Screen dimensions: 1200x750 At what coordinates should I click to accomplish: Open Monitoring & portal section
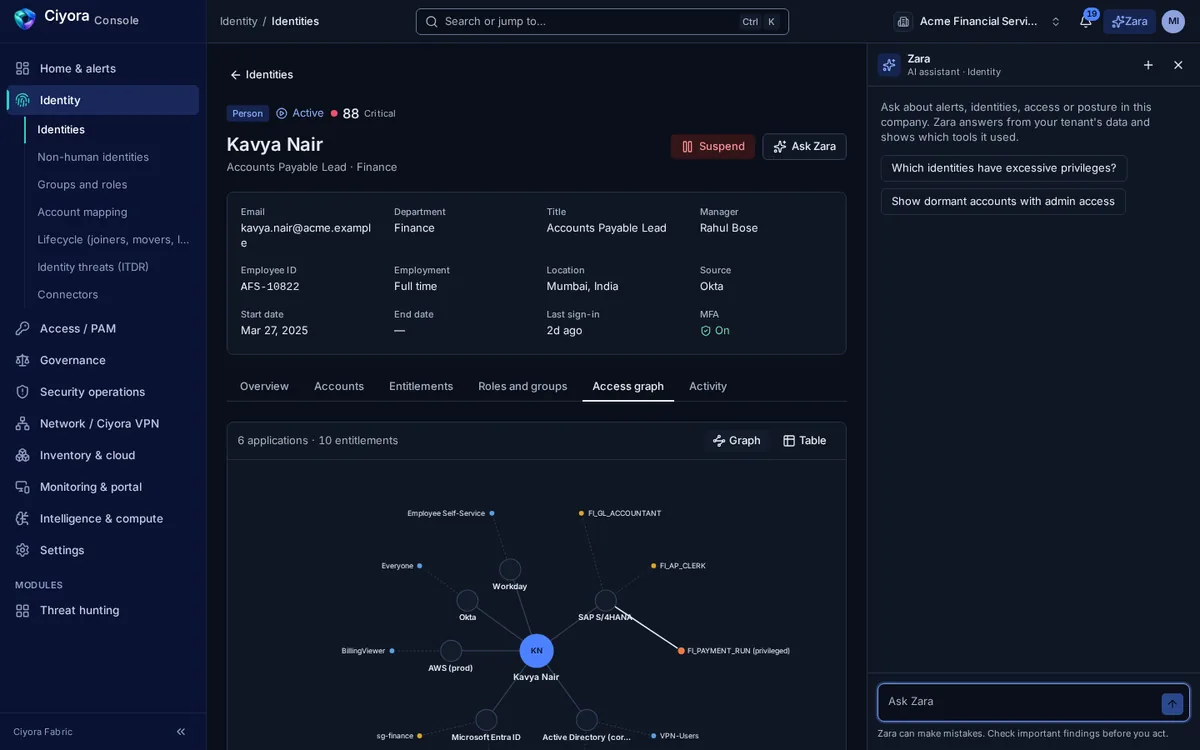pos(103,487)
